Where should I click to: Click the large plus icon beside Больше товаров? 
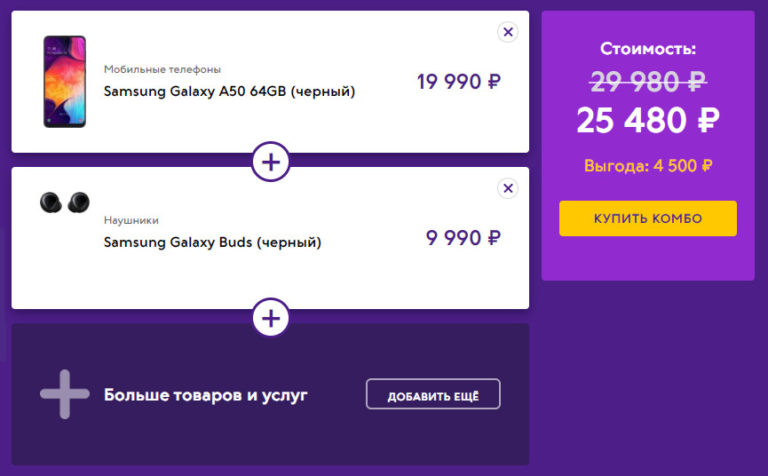pos(64,395)
